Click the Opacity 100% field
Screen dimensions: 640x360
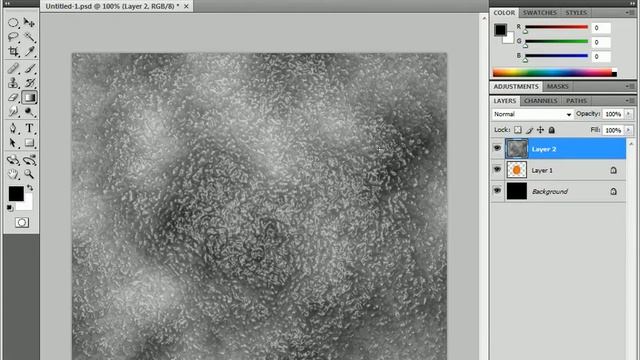613,114
